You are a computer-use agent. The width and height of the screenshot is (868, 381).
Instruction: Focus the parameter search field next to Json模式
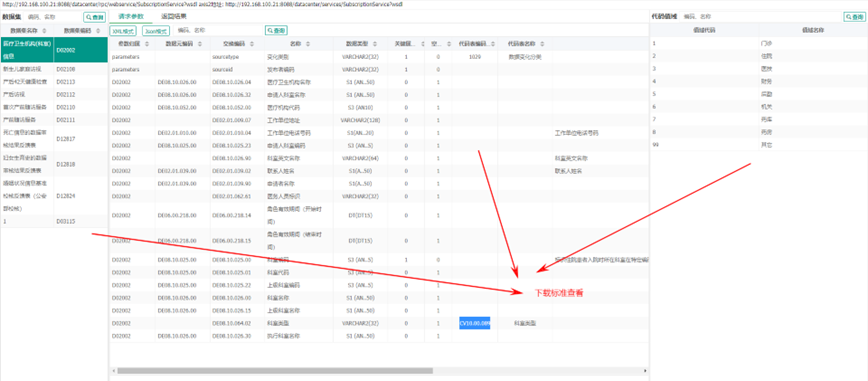[219, 31]
